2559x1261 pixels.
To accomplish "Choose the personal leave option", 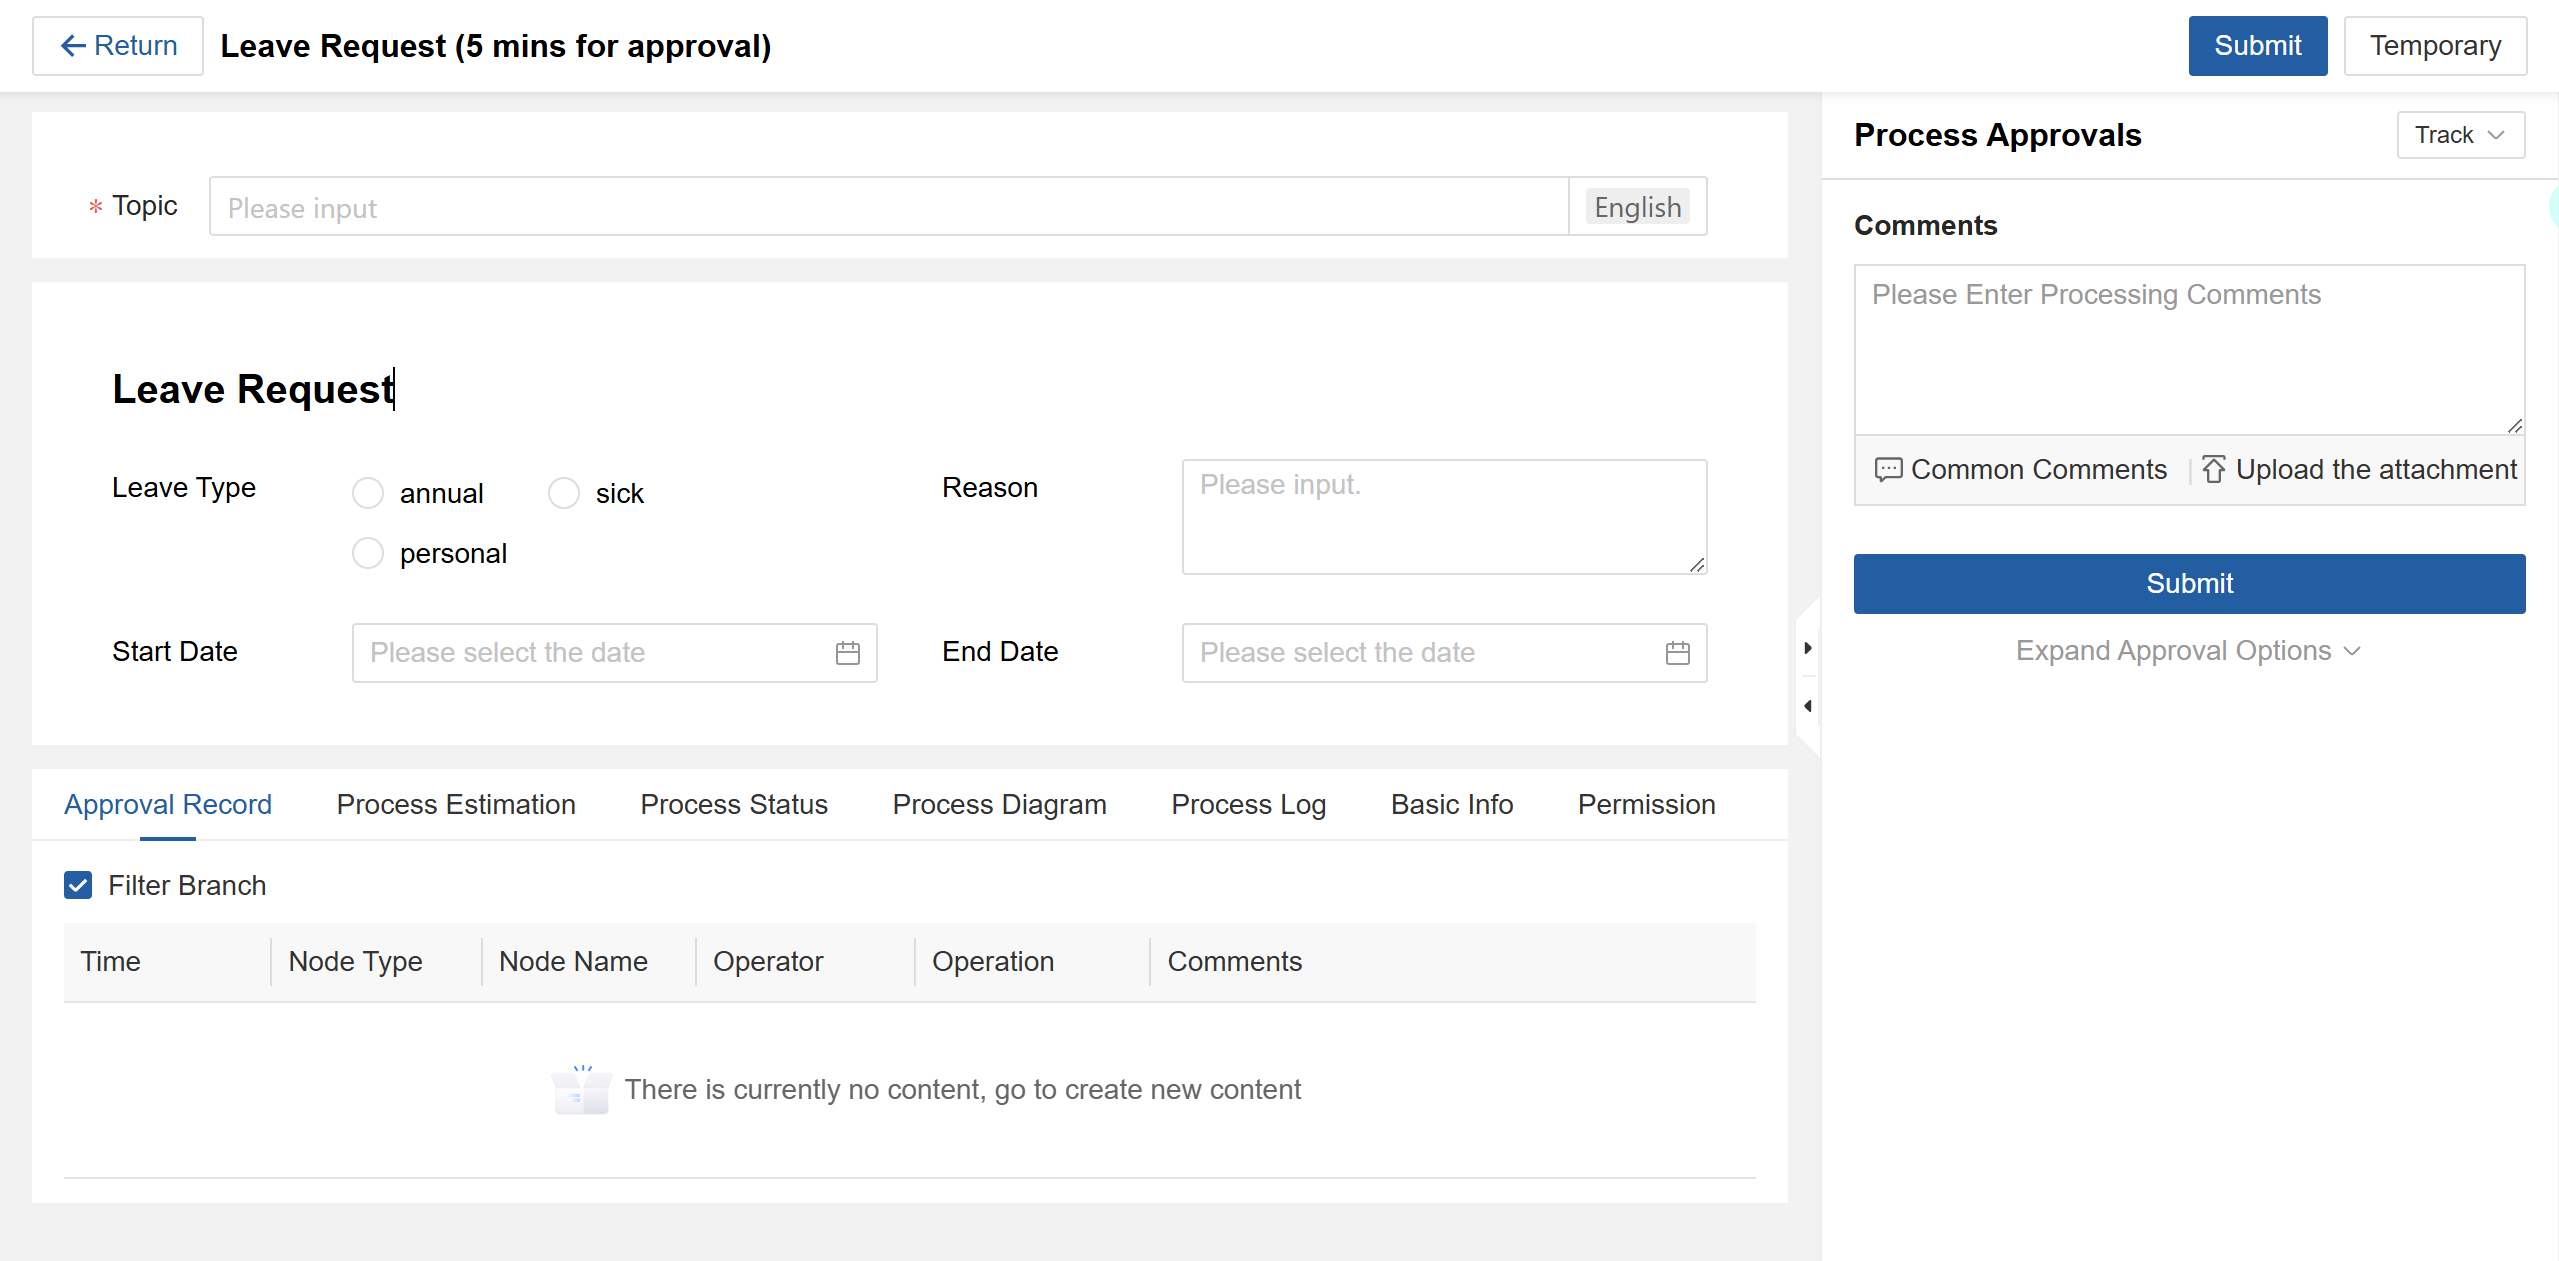I will coord(368,553).
